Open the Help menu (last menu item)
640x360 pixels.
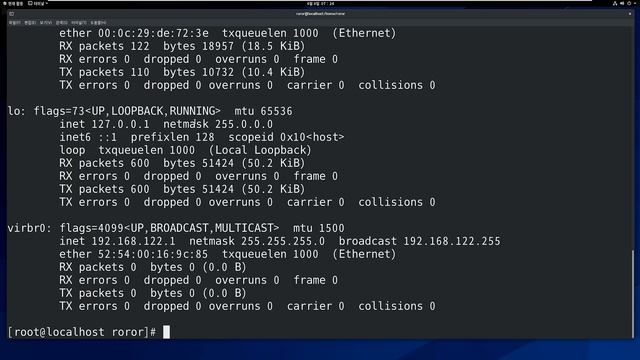point(98,22)
